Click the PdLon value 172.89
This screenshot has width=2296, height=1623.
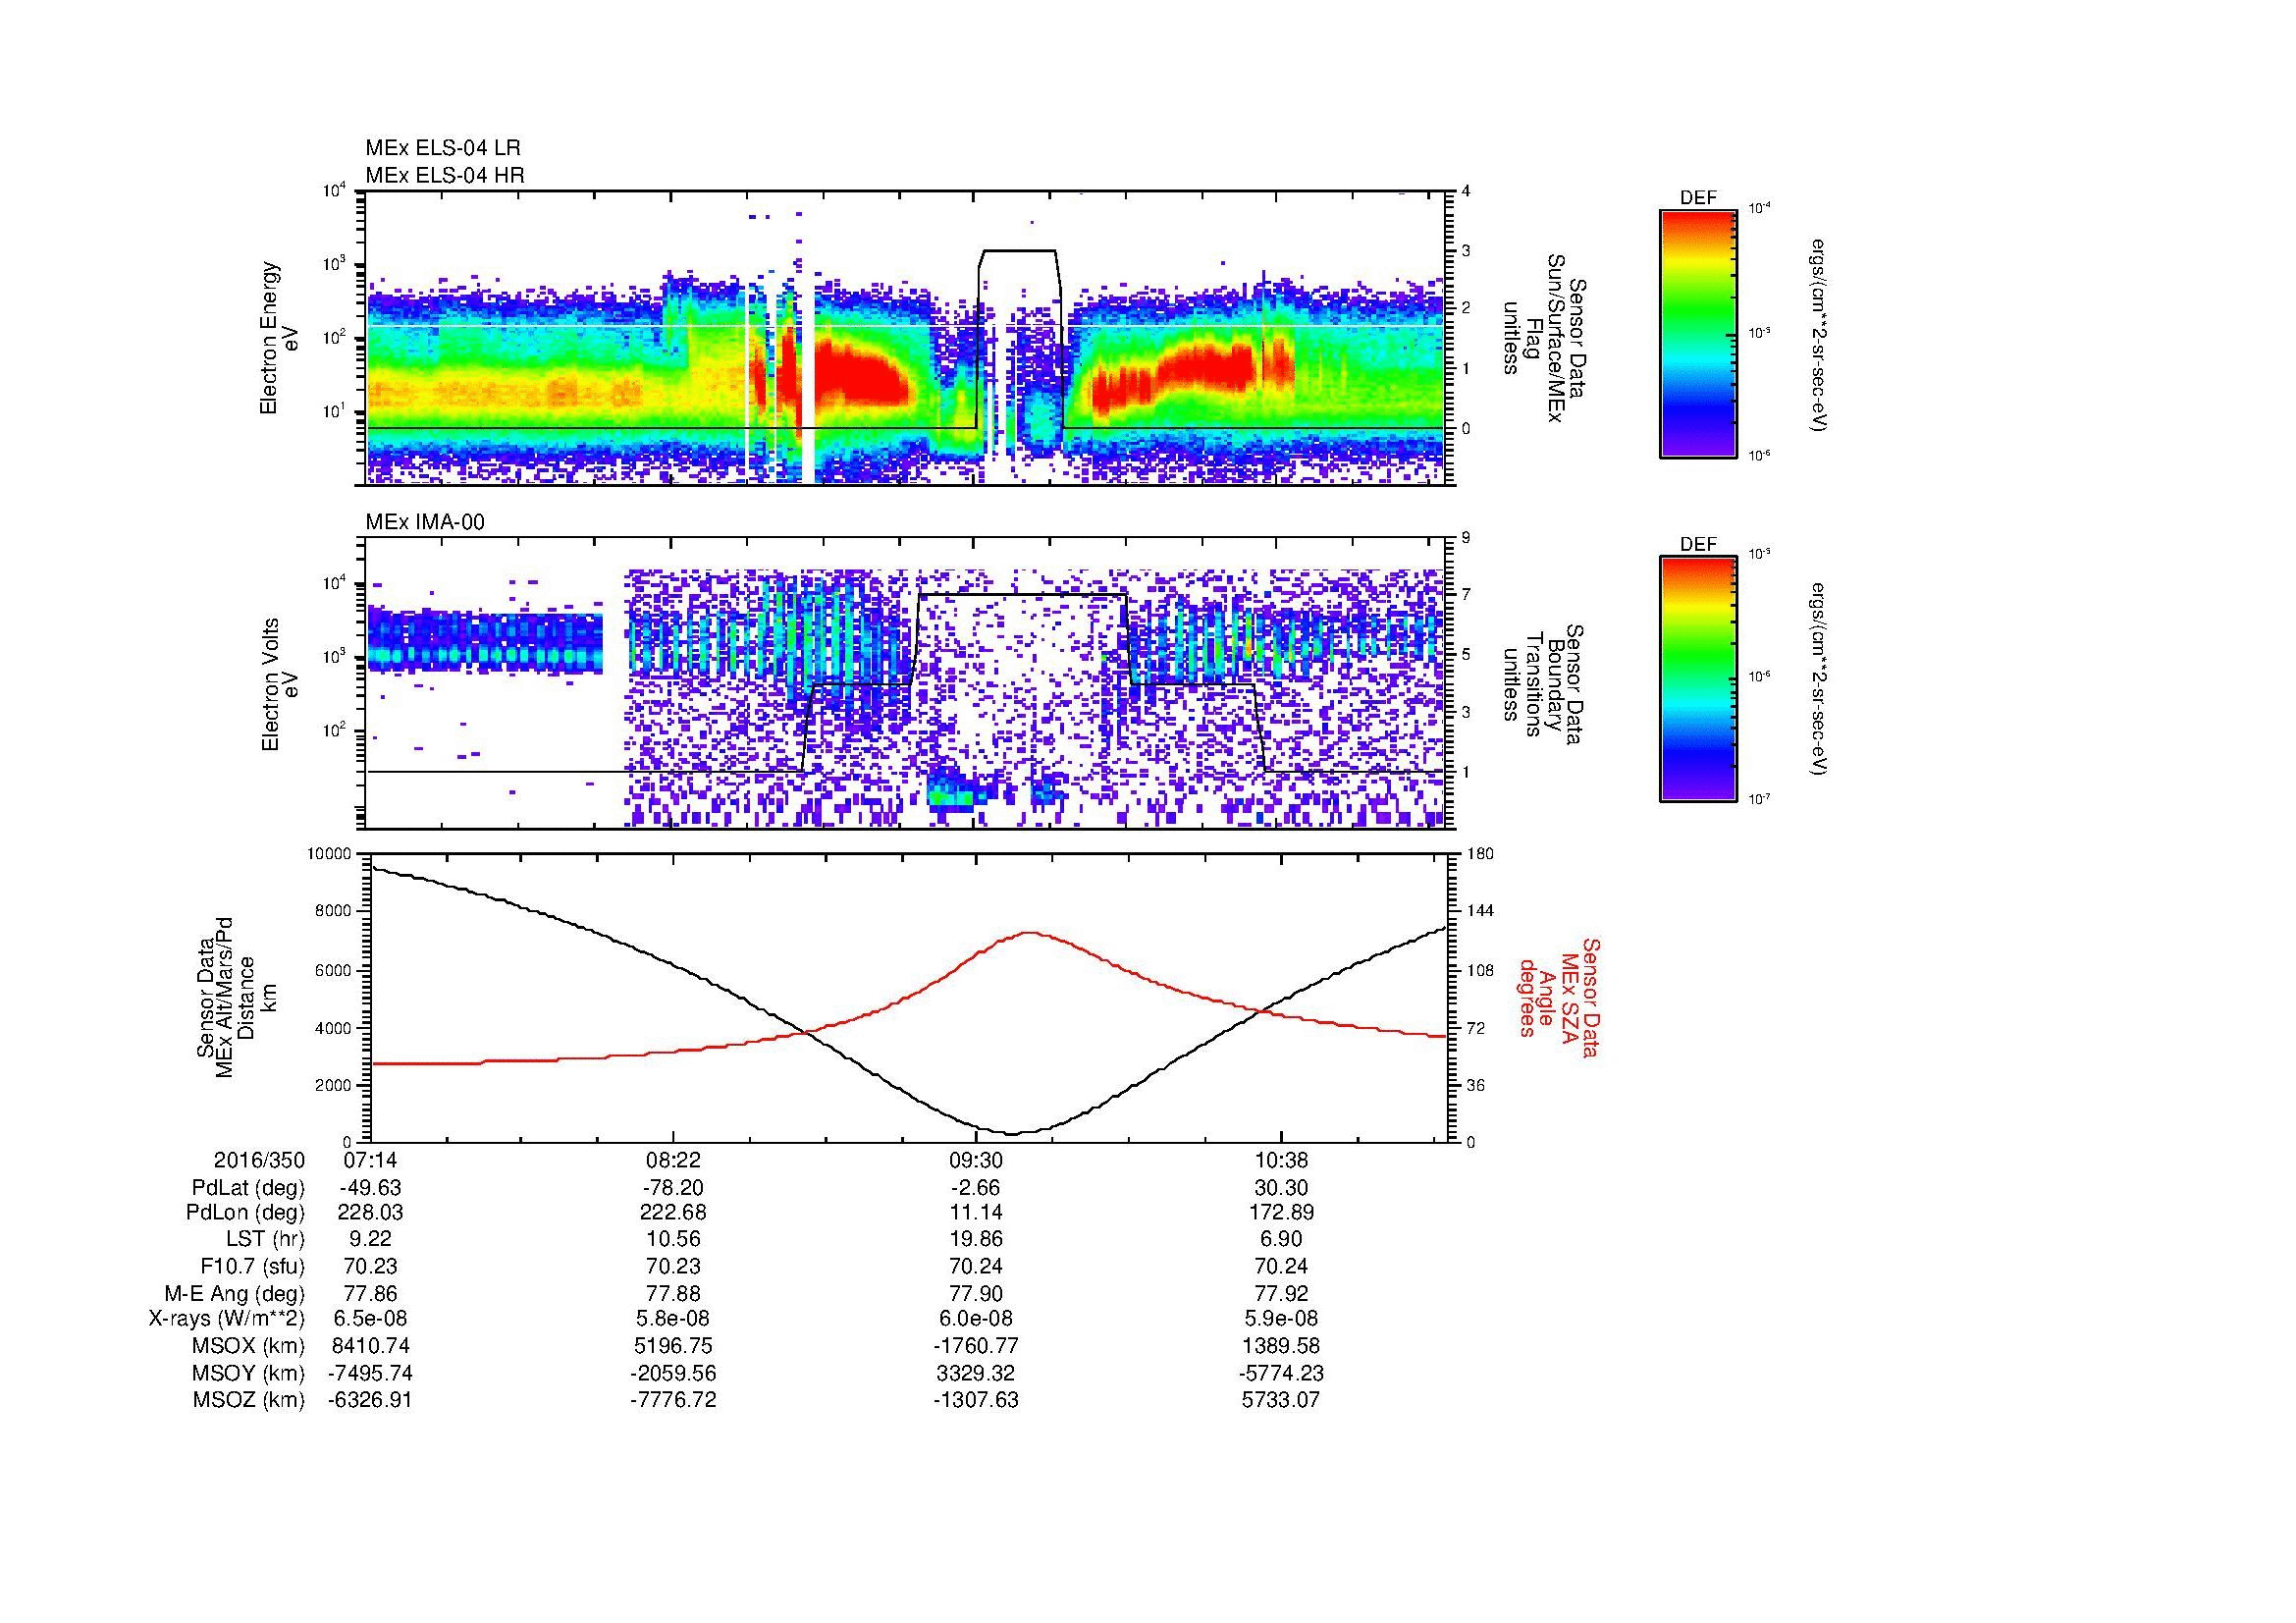click(1281, 1213)
